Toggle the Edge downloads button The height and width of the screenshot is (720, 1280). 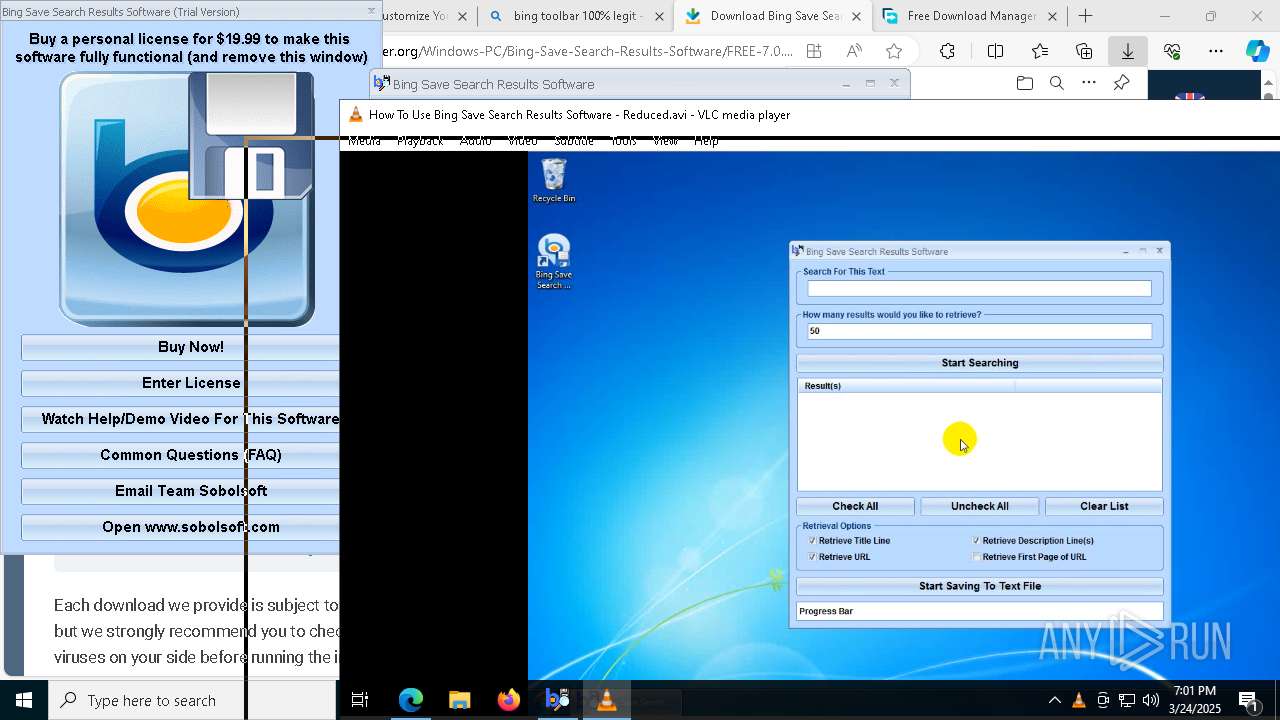pyautogui.click(x=1128, y=51)
